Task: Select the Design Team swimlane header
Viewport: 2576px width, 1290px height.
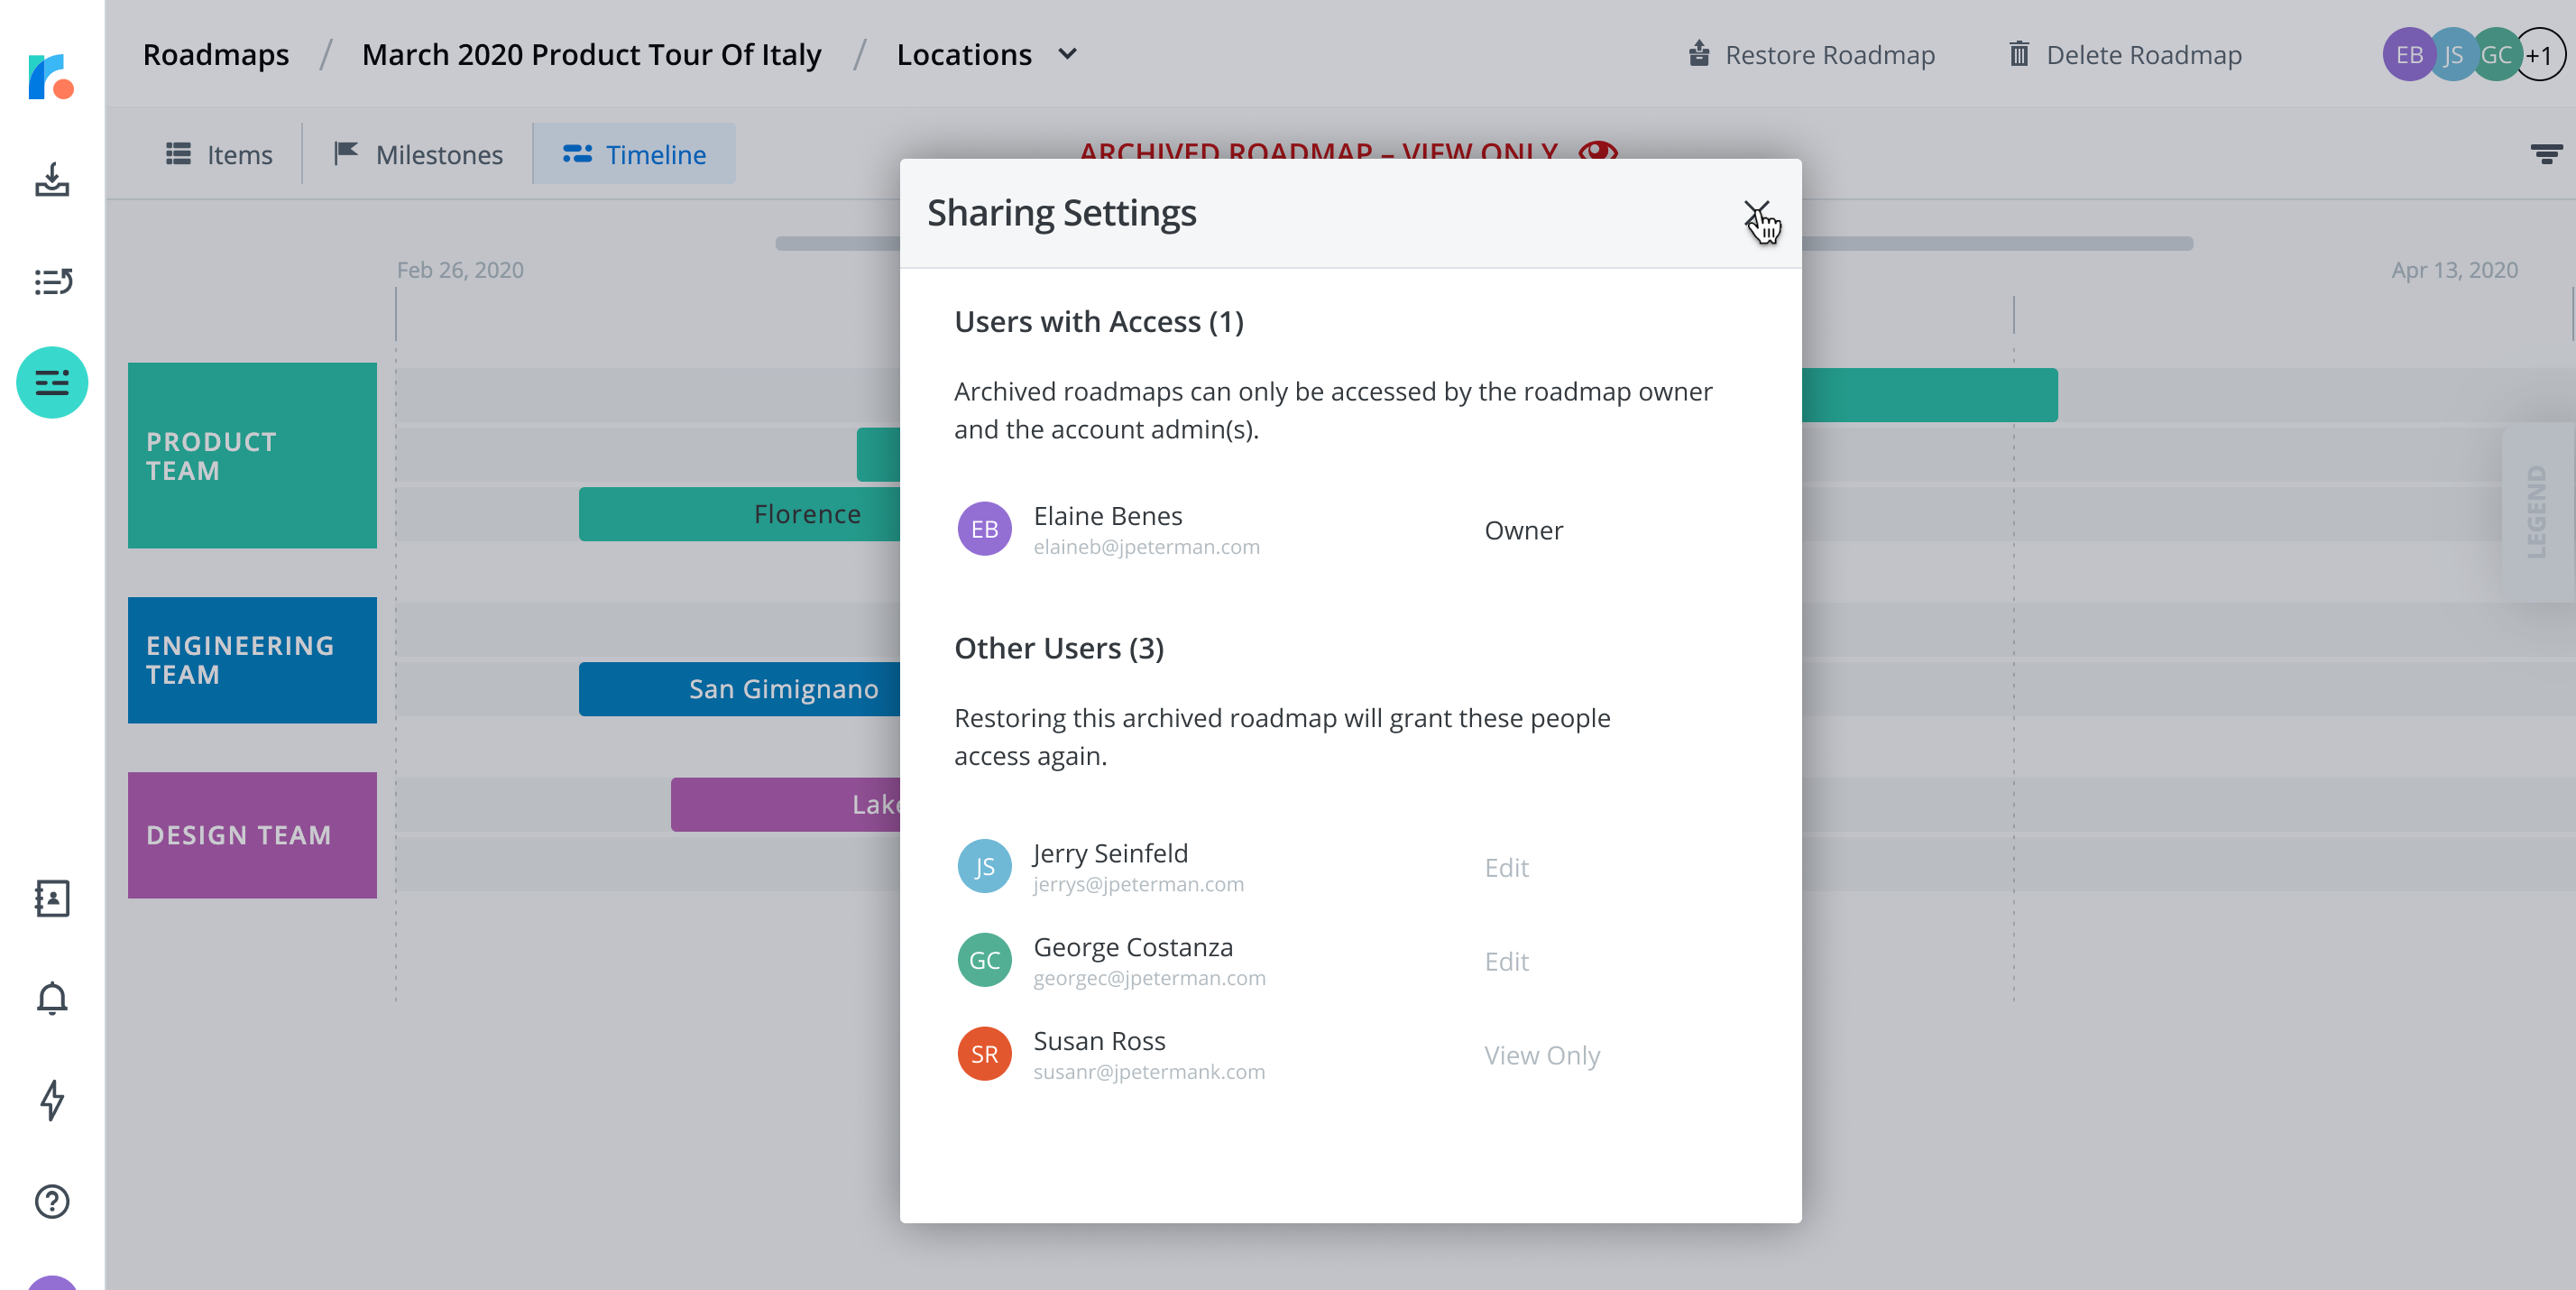Action: point(252,835)
